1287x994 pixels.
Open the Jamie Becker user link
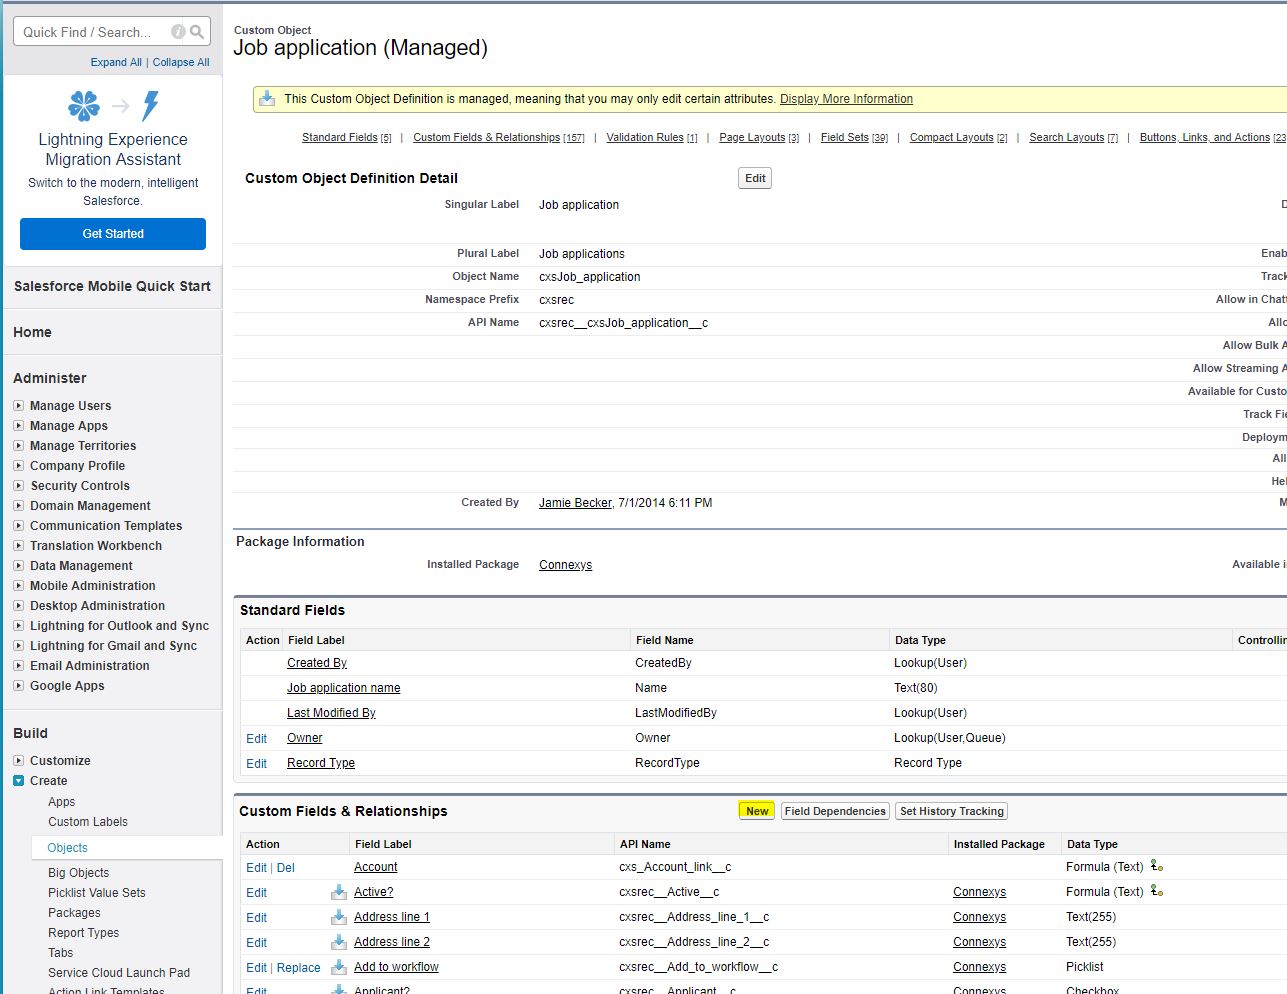pyautogui.click(x=575, y=503)
